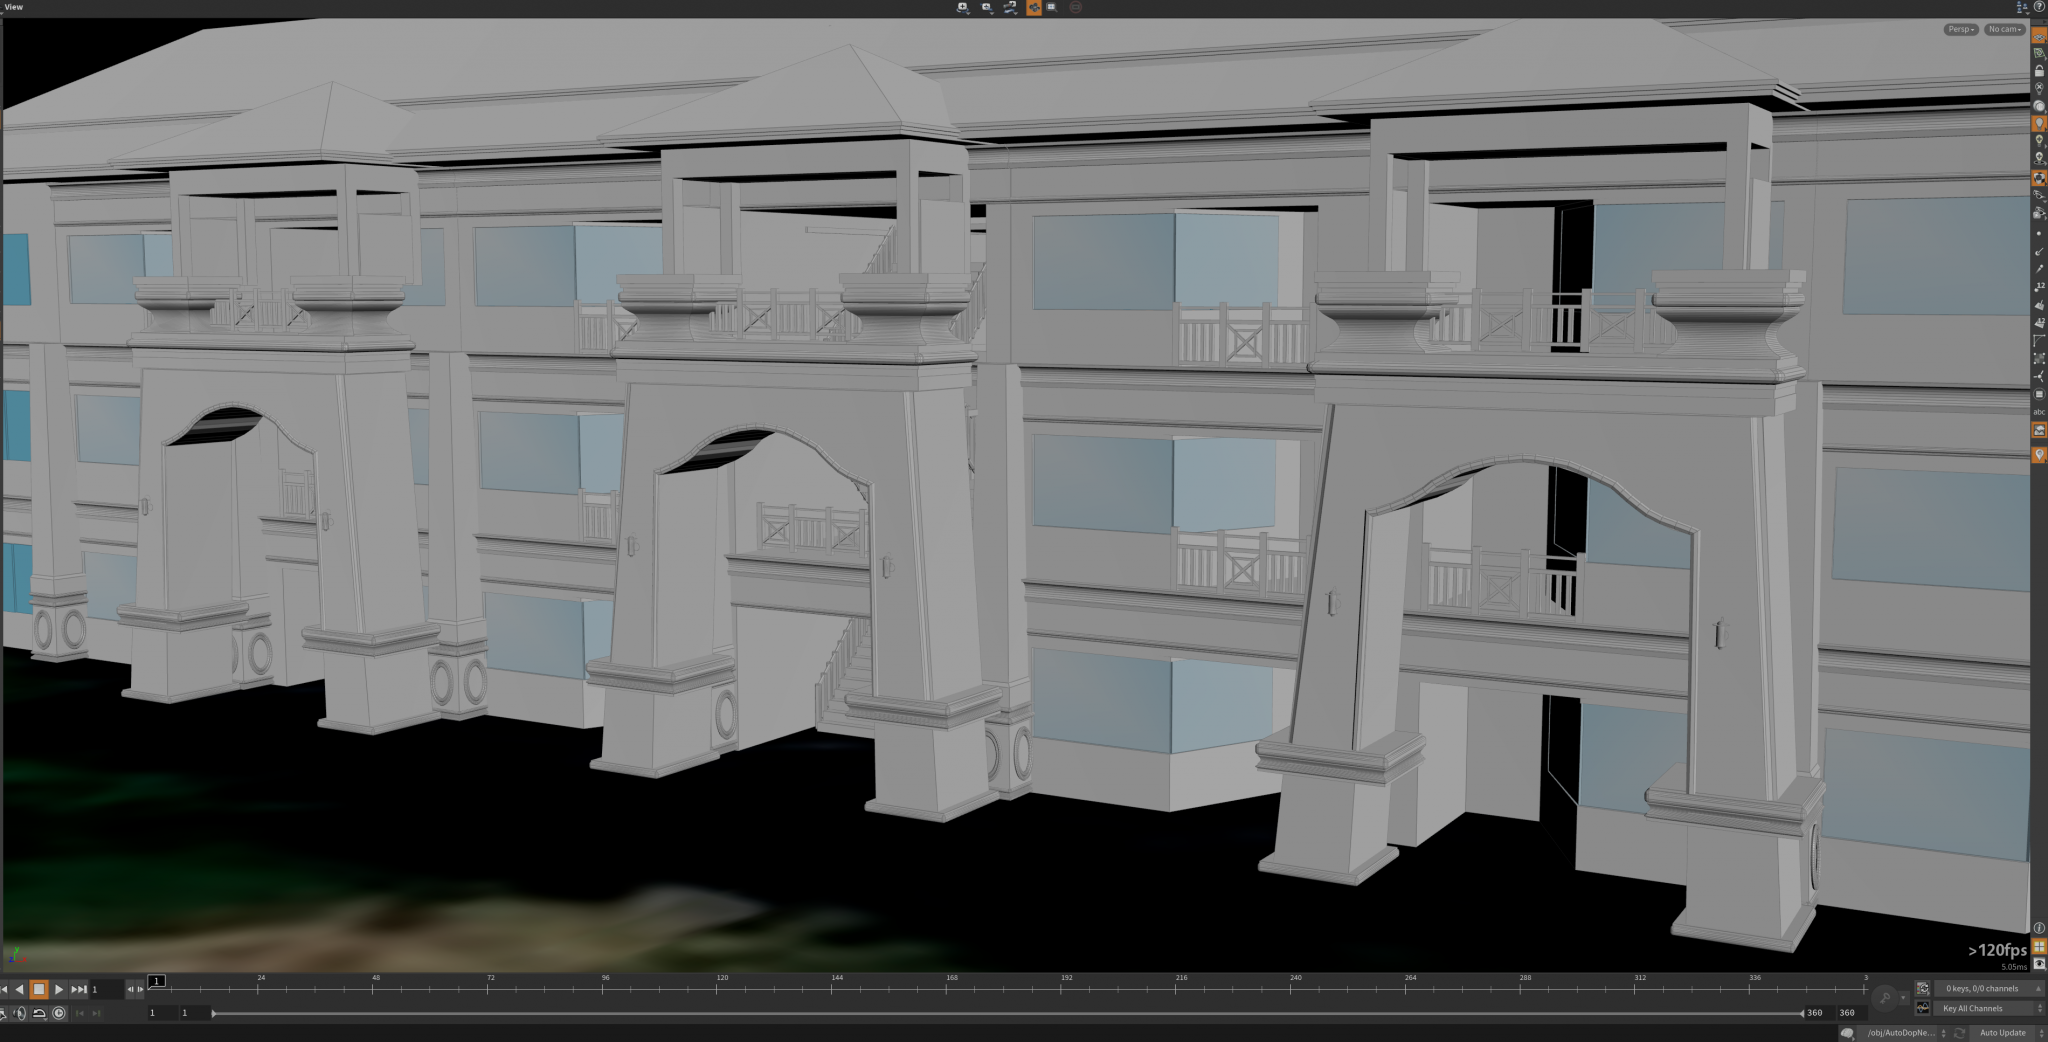Click the camera-with-glasses icon below ghosting
Viewport: 2048px width, 1042px height.
(x=2039, y=213)
